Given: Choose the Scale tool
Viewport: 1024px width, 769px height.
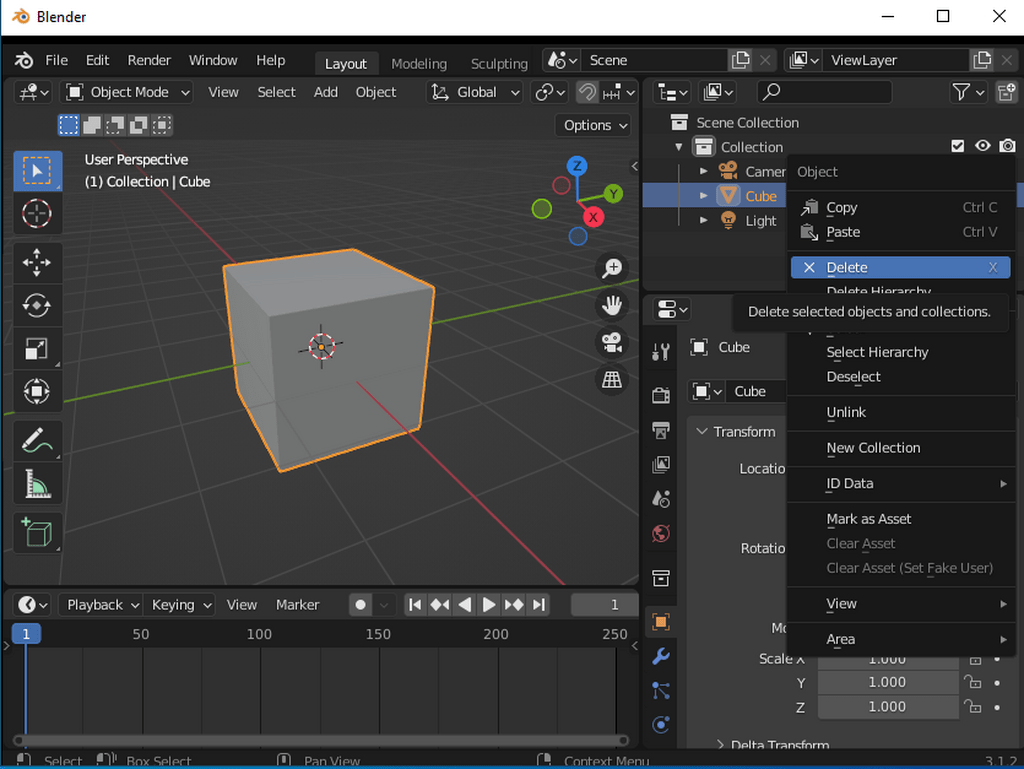Looking at the screenshot, I should click(37, 348).
